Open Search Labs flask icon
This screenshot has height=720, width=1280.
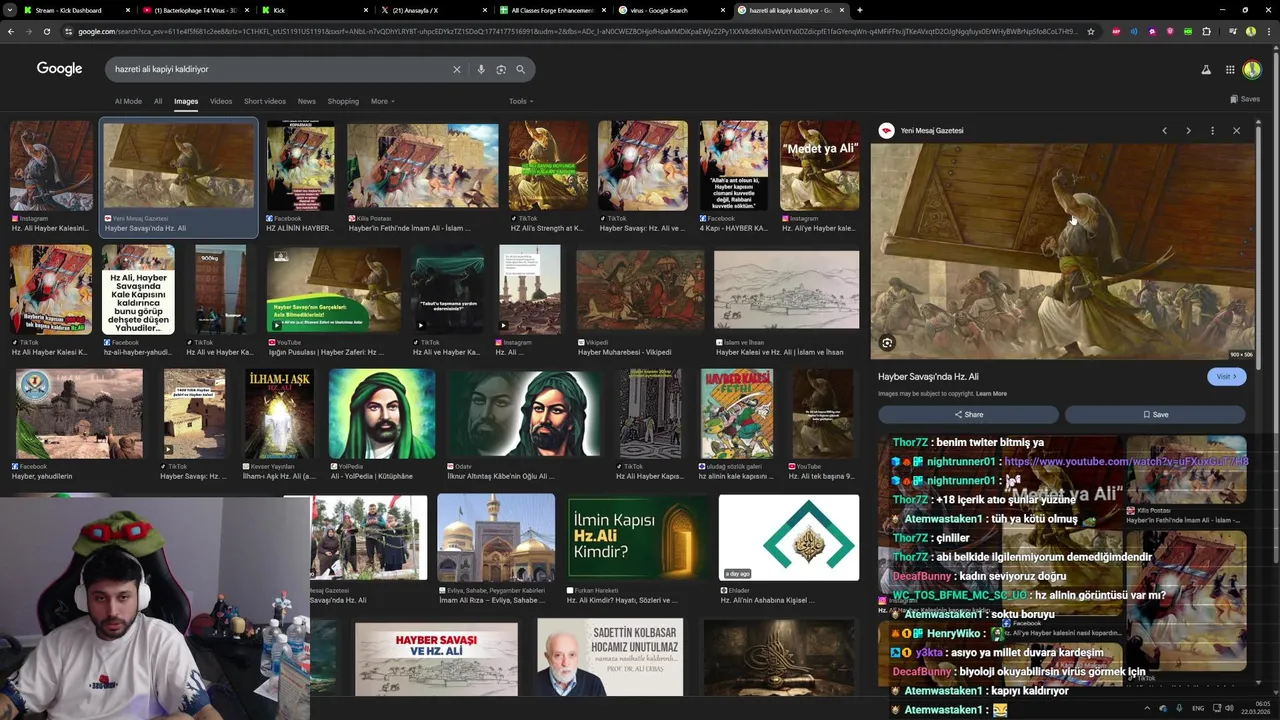coord(1205,69)
